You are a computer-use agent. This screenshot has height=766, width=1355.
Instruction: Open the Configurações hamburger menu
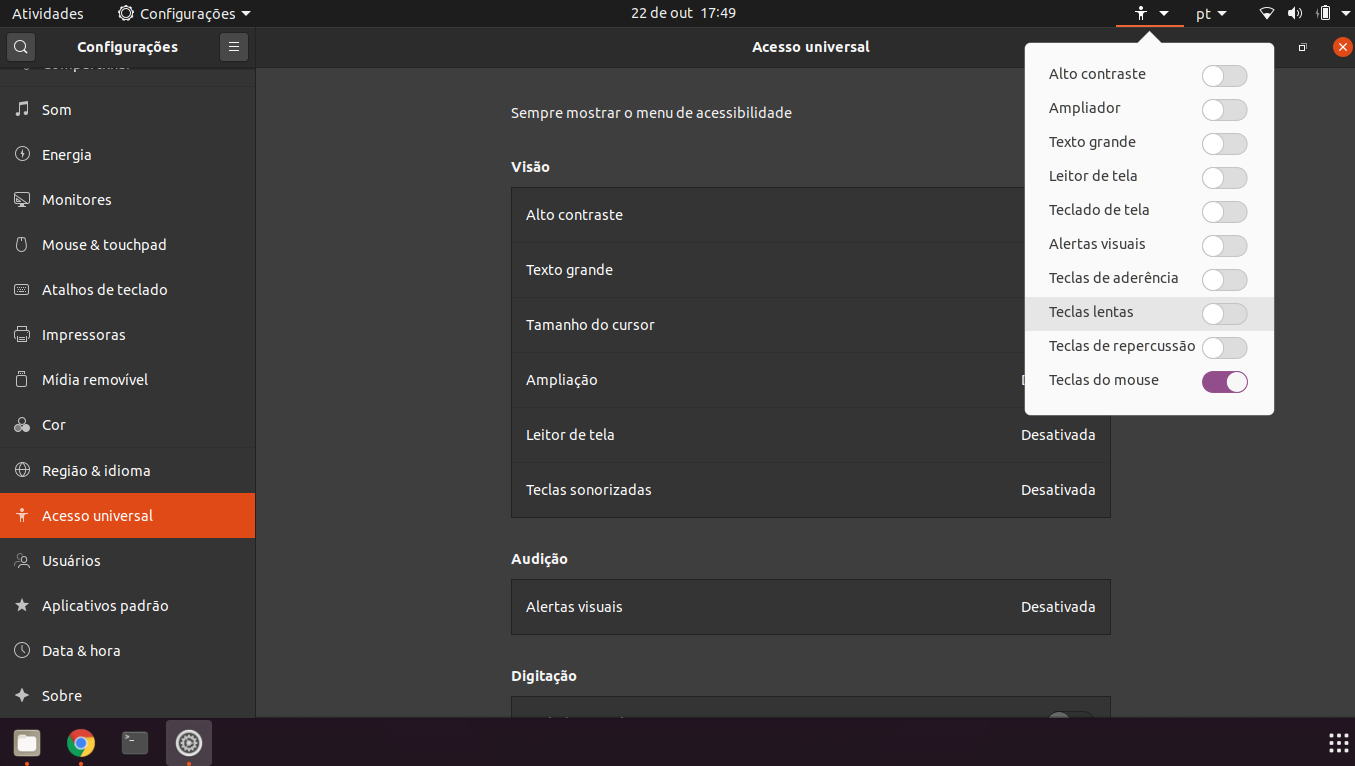[x=233, y=47]
